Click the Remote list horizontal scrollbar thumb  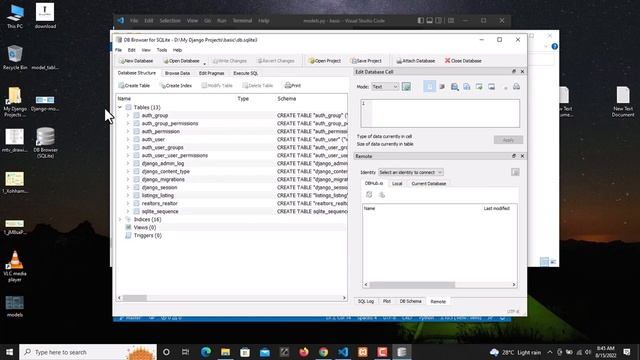(x=412, y=284)
